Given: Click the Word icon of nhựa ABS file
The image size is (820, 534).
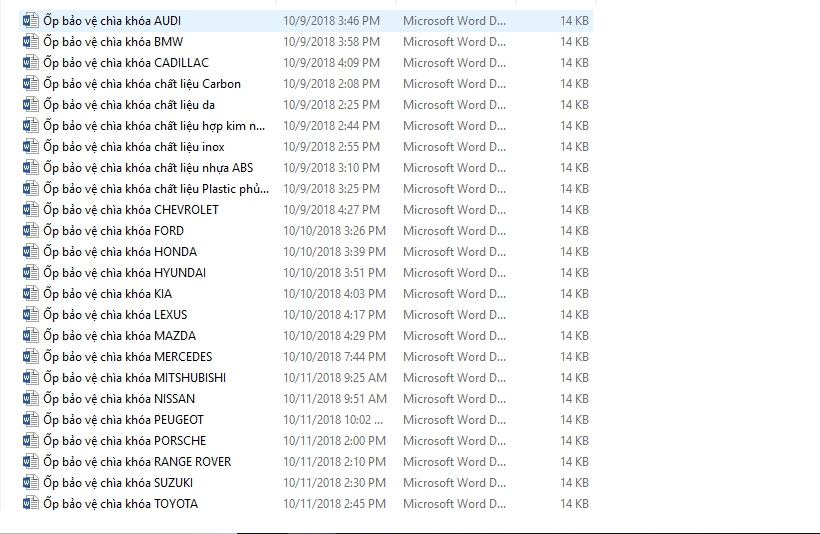Looking at the screenshot, I should pos(31,167).
